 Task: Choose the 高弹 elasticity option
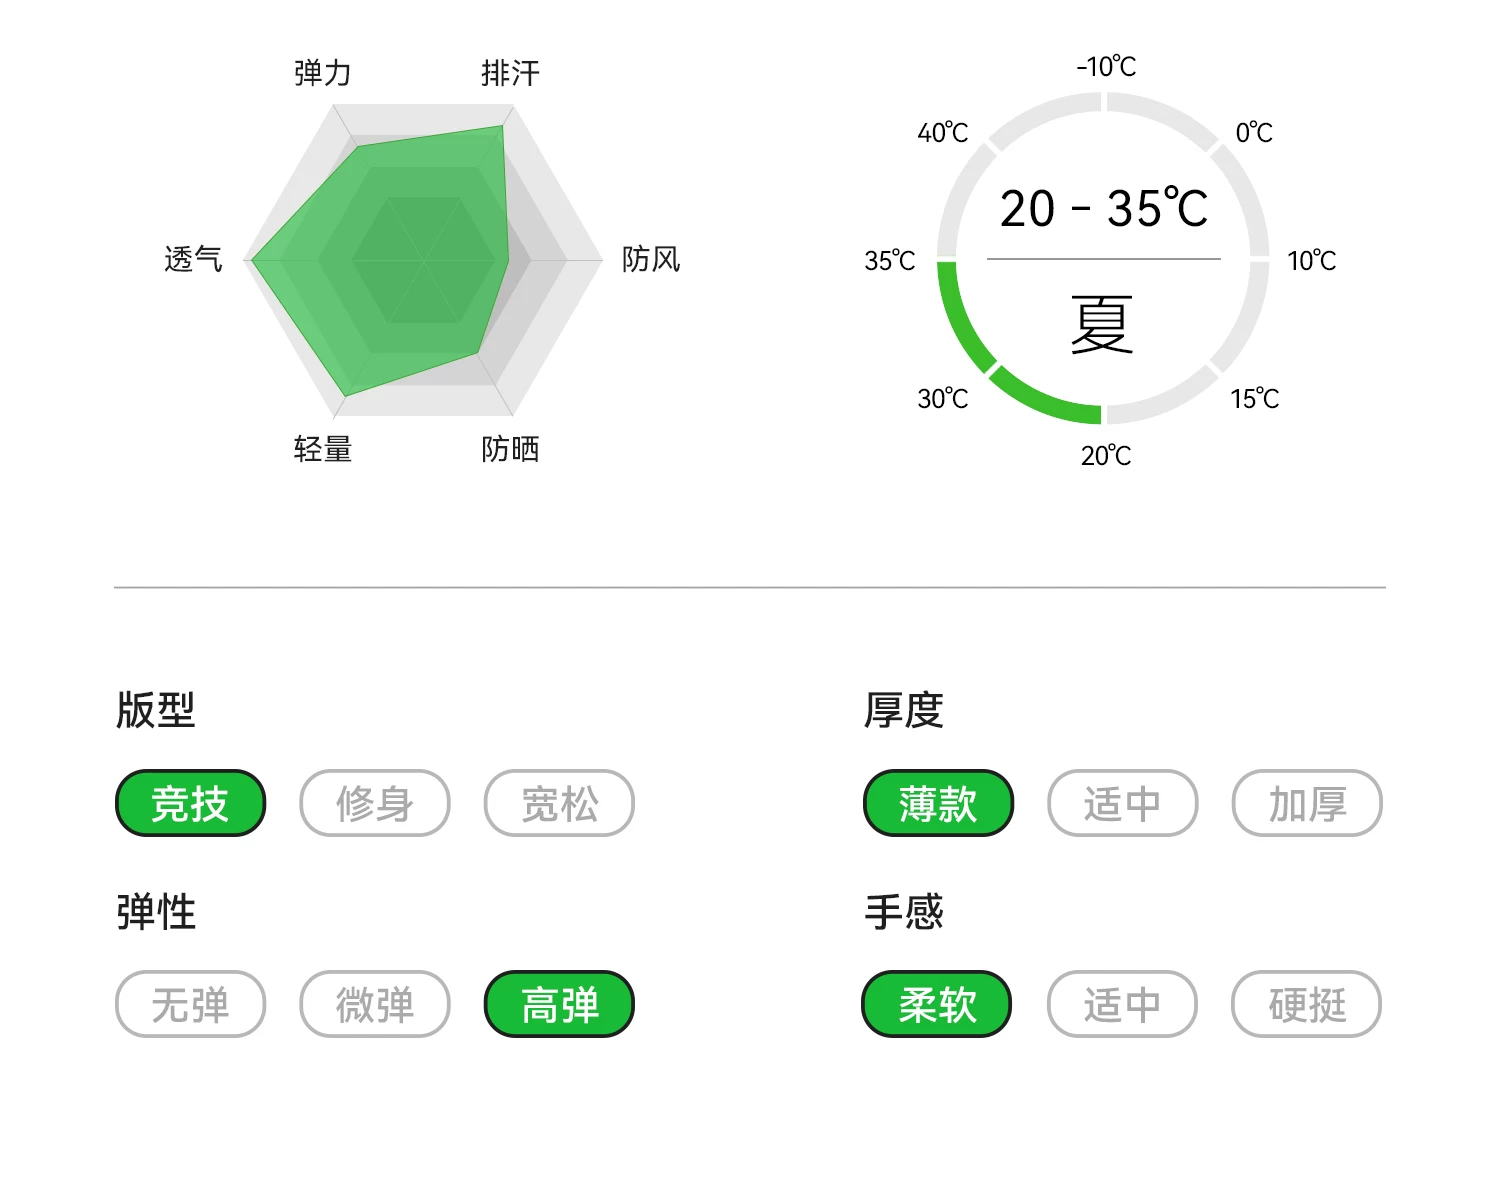559,1004
